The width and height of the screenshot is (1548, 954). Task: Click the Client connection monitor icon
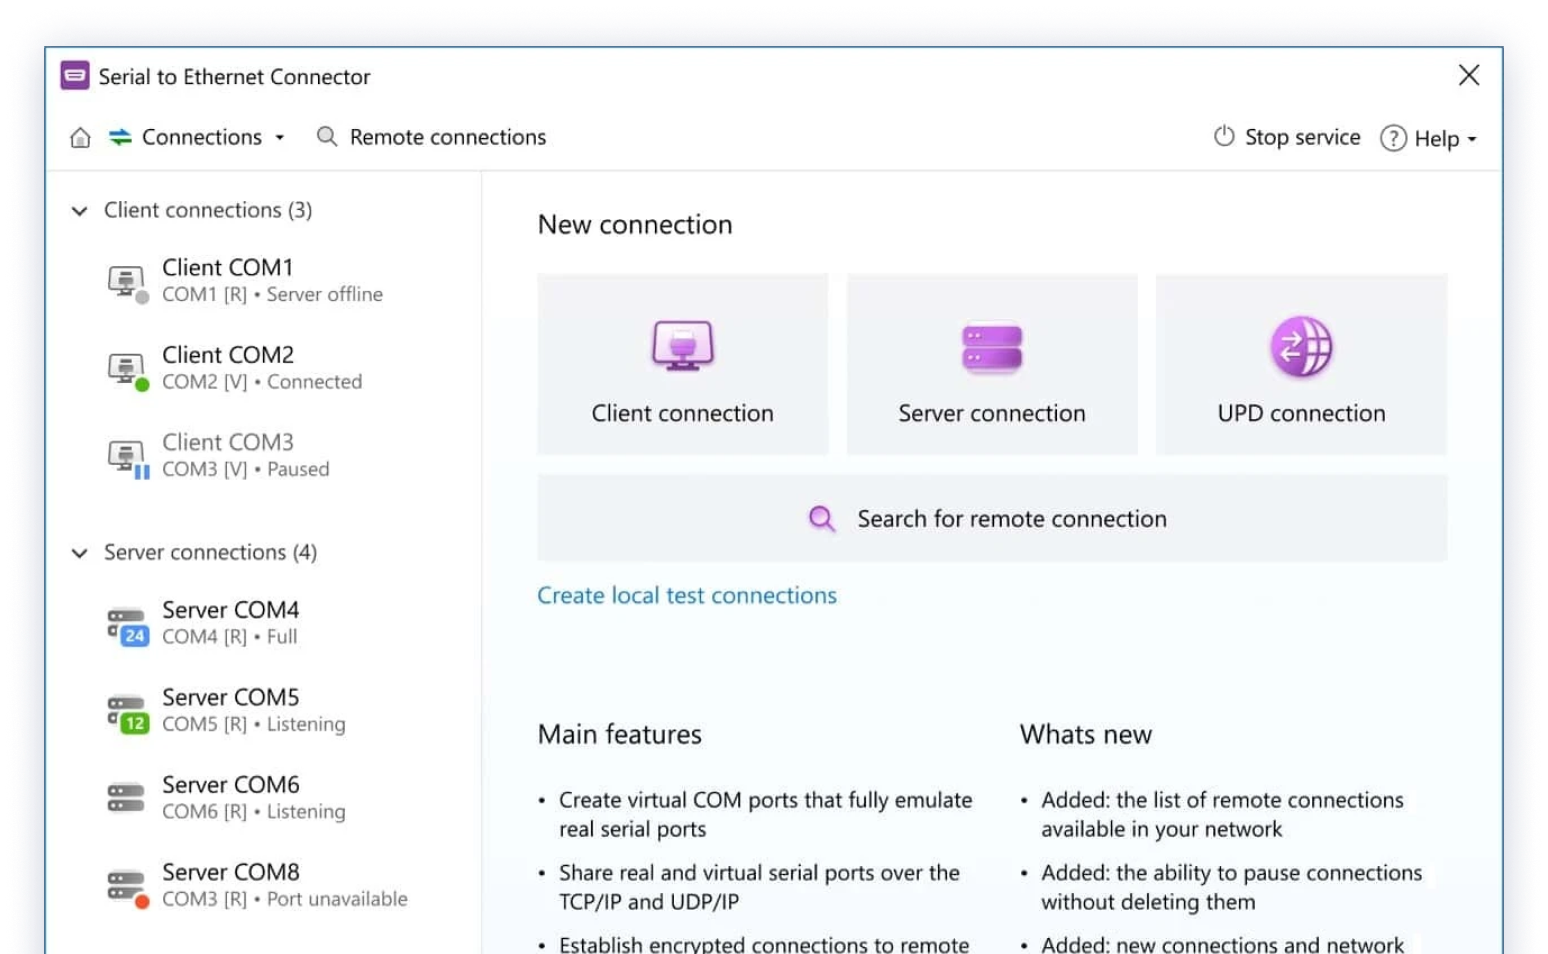(x=682, y=346)
